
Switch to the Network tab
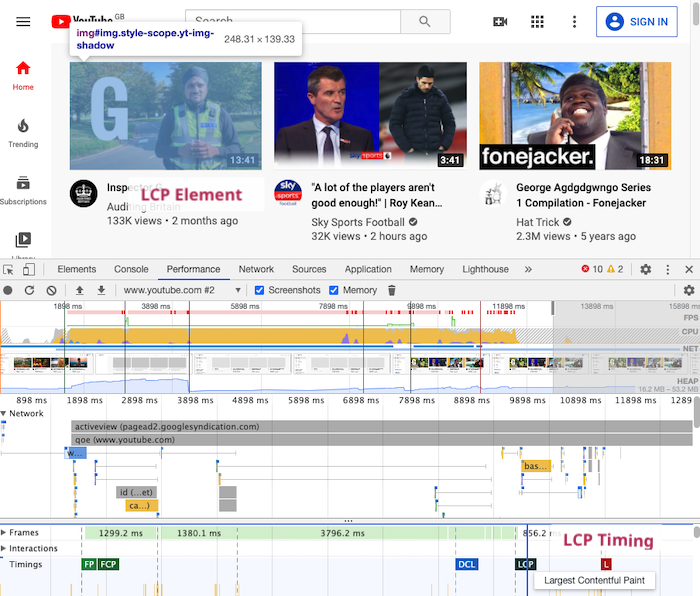(x=256, y=269)
